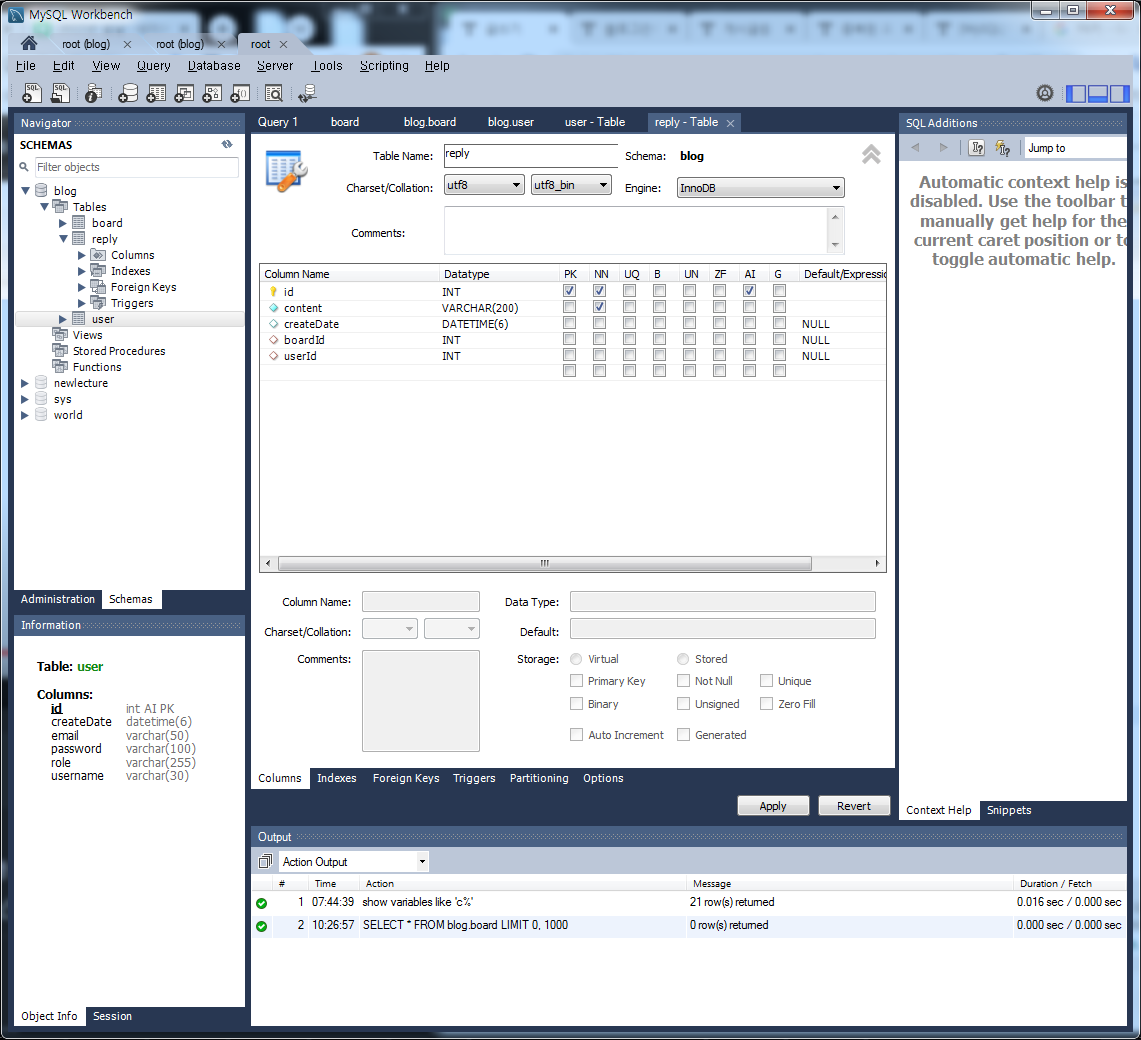The height and width of the screenshot is (1040, 1141).
Task: Expand the newlecture schema node
Action: click(25, 383)
